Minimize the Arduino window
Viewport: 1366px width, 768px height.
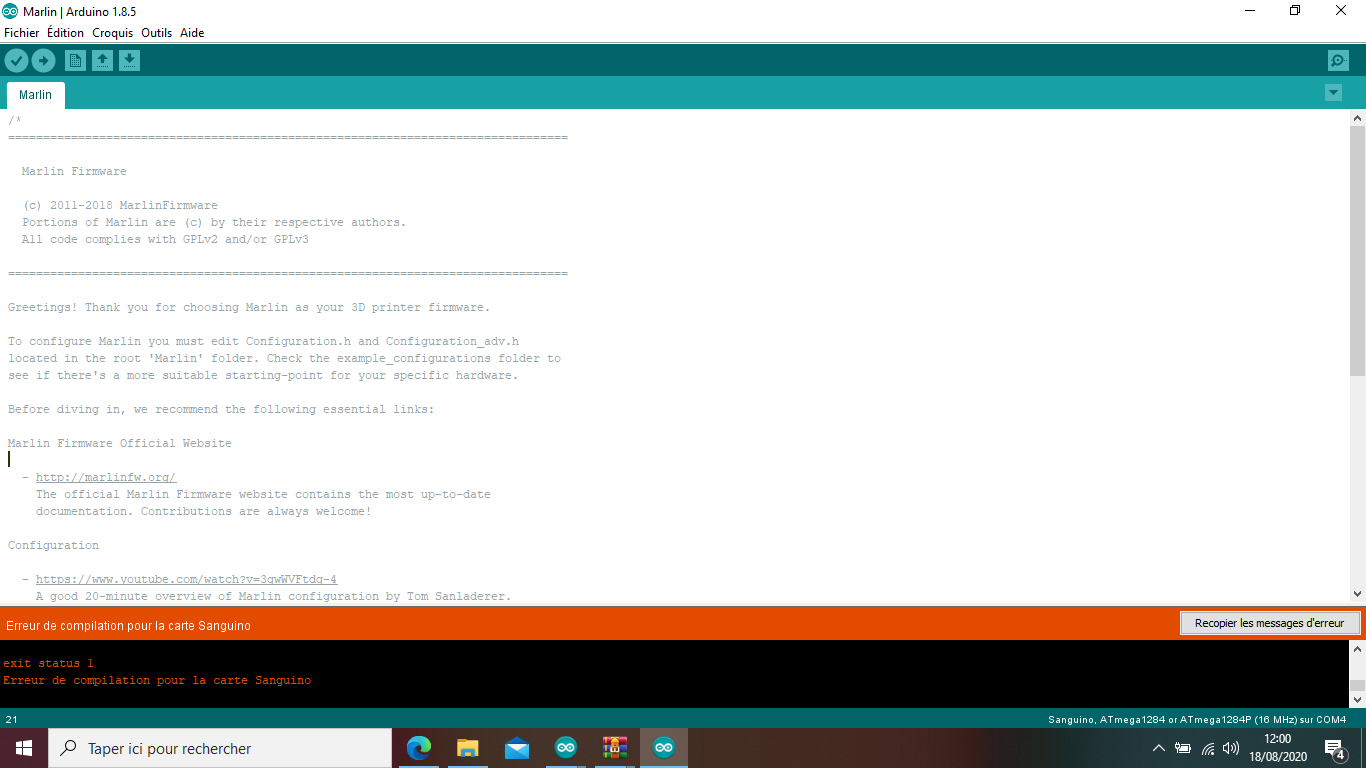coord(1250,11)
